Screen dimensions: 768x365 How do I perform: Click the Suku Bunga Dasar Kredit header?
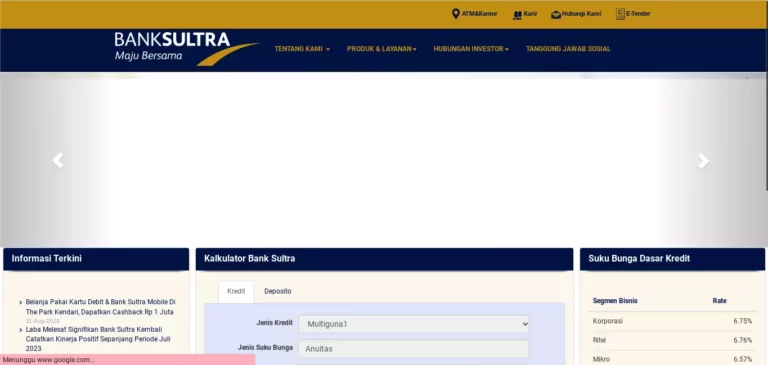click(672, 259)
